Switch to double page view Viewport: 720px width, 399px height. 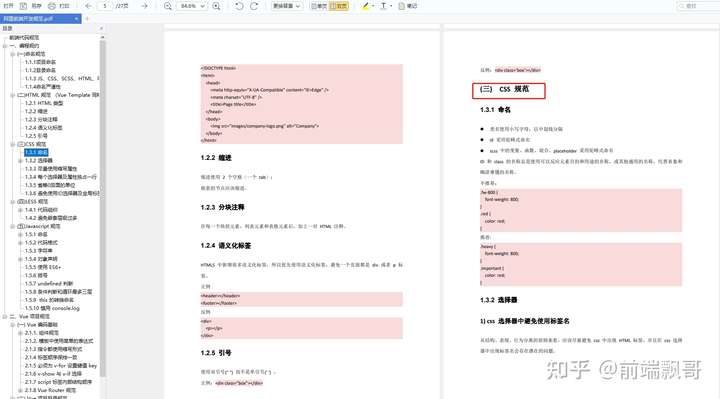339,6
